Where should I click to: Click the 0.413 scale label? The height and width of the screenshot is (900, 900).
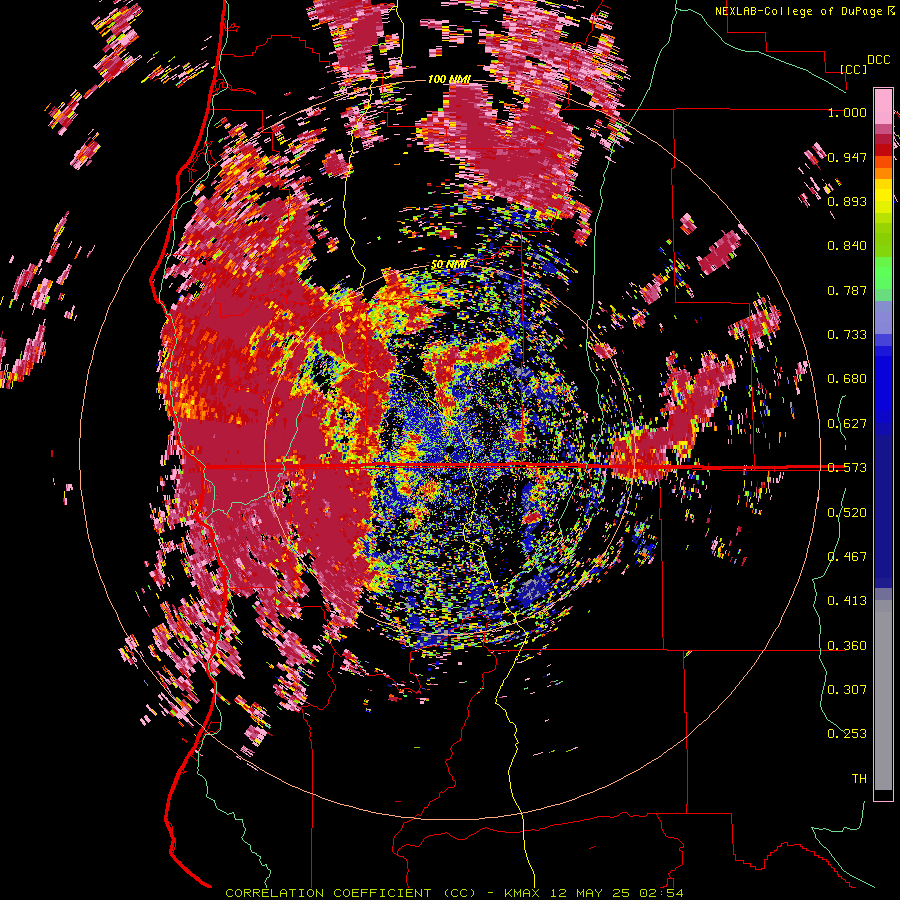[x=847, y=601]
